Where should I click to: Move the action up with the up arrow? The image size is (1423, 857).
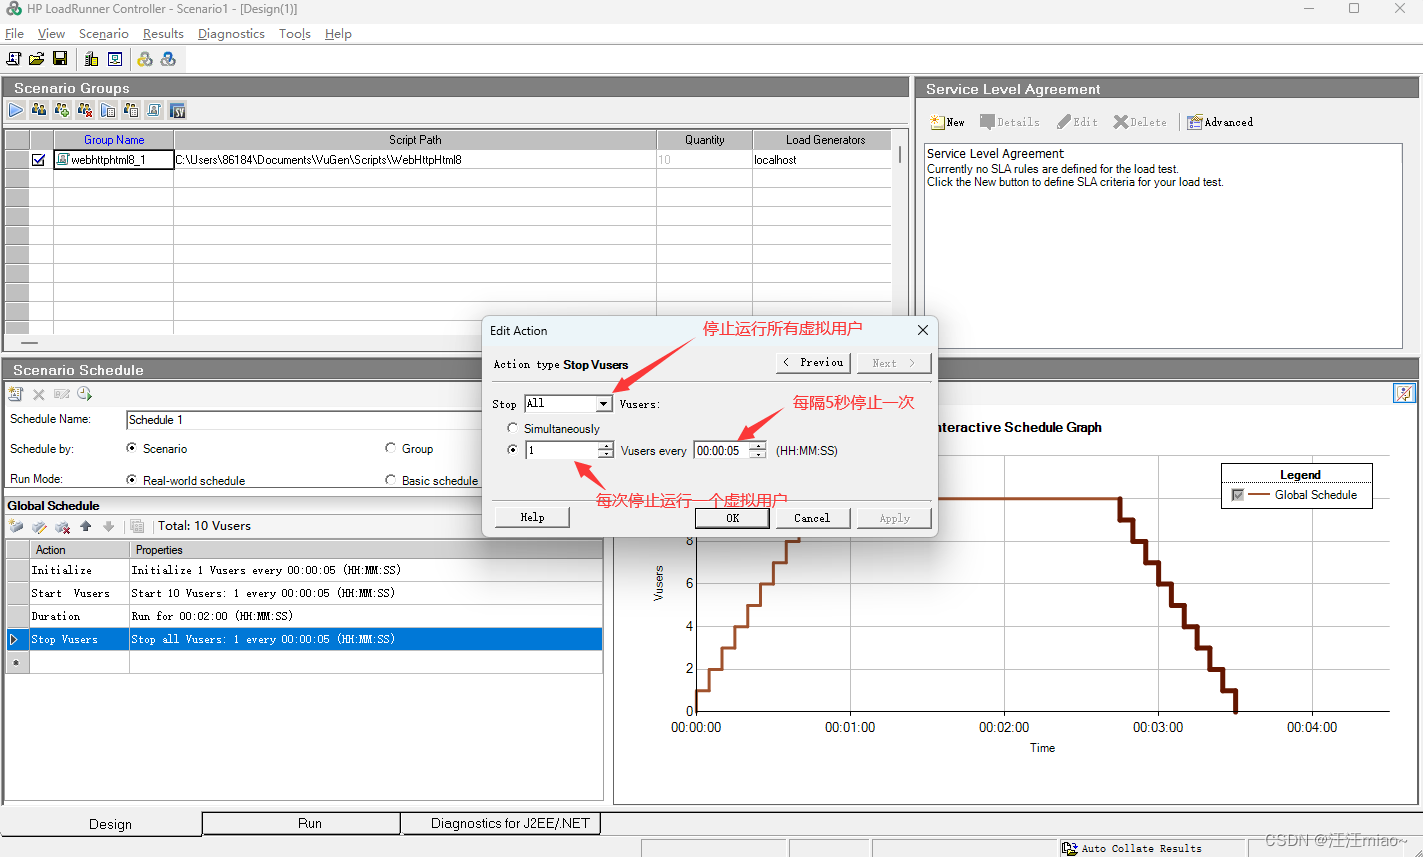pyautogui.click(x=86, y=526)
